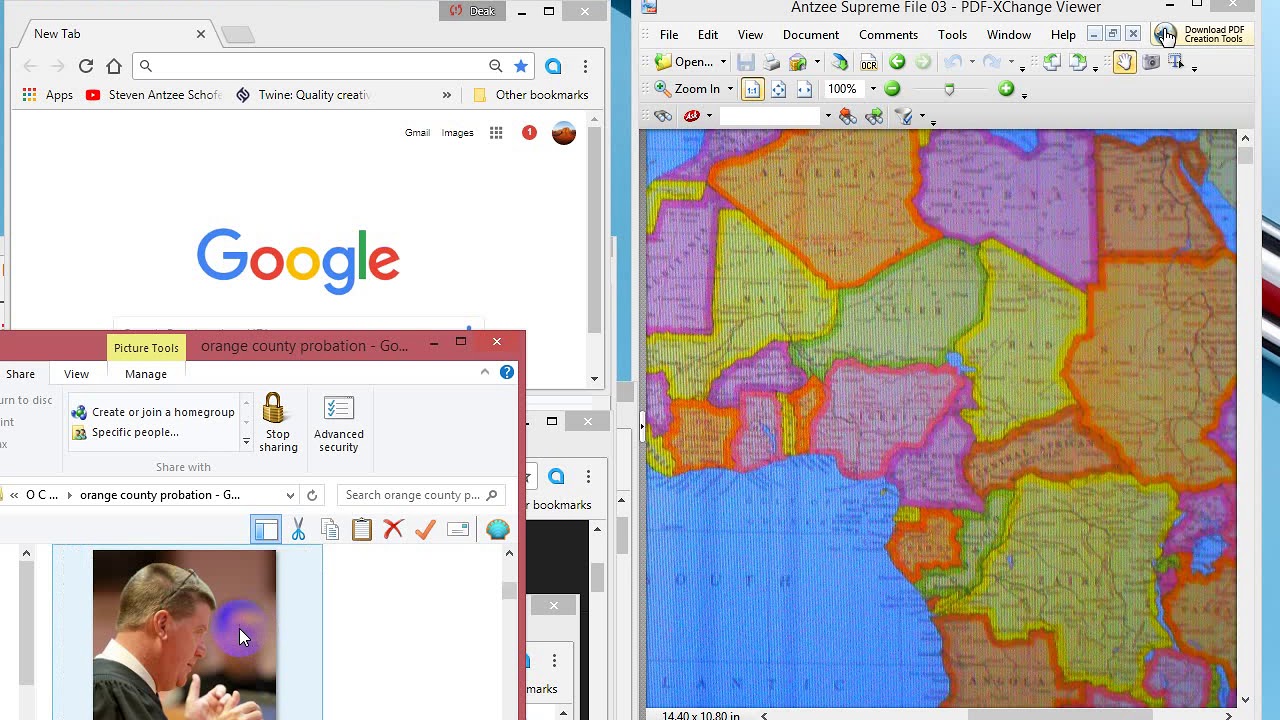Open the File menu in PDF-XChange
The width and height of the screenshot is (1280, 720).
pos(669,35)
